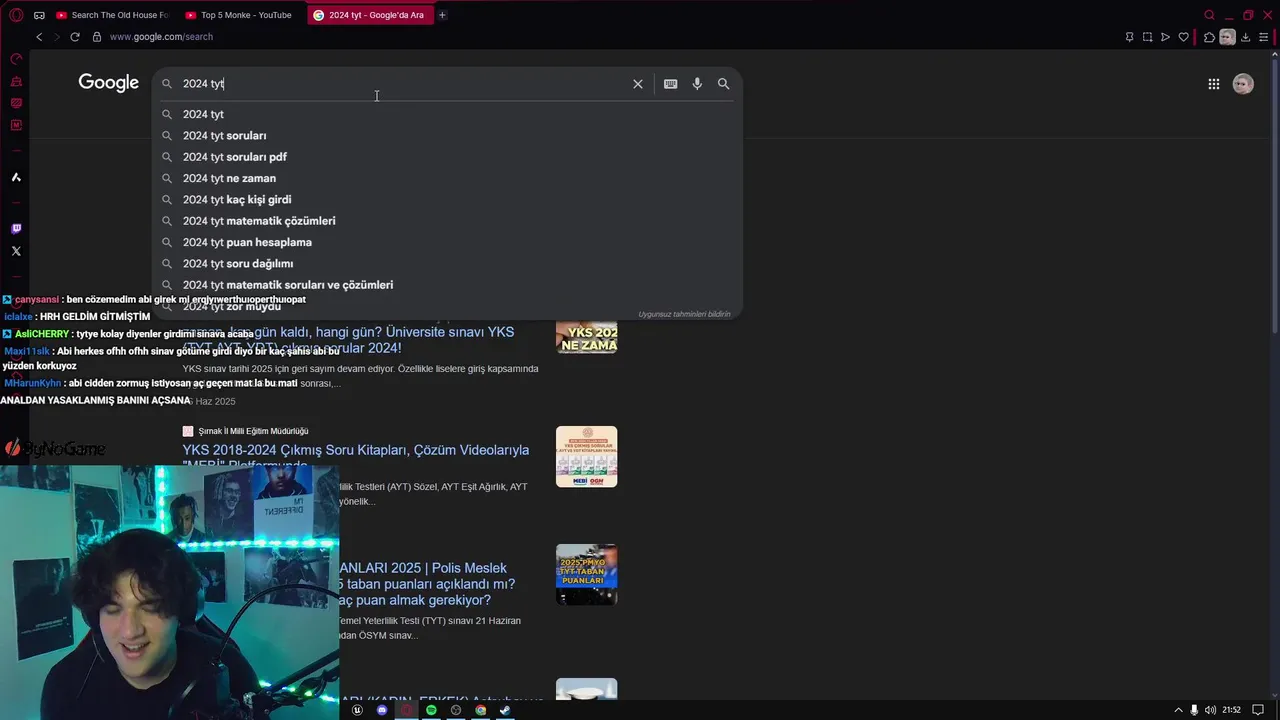Open Spotify from the taskbar
This screenshot has height=720, width=1280.
coord(431,710)
